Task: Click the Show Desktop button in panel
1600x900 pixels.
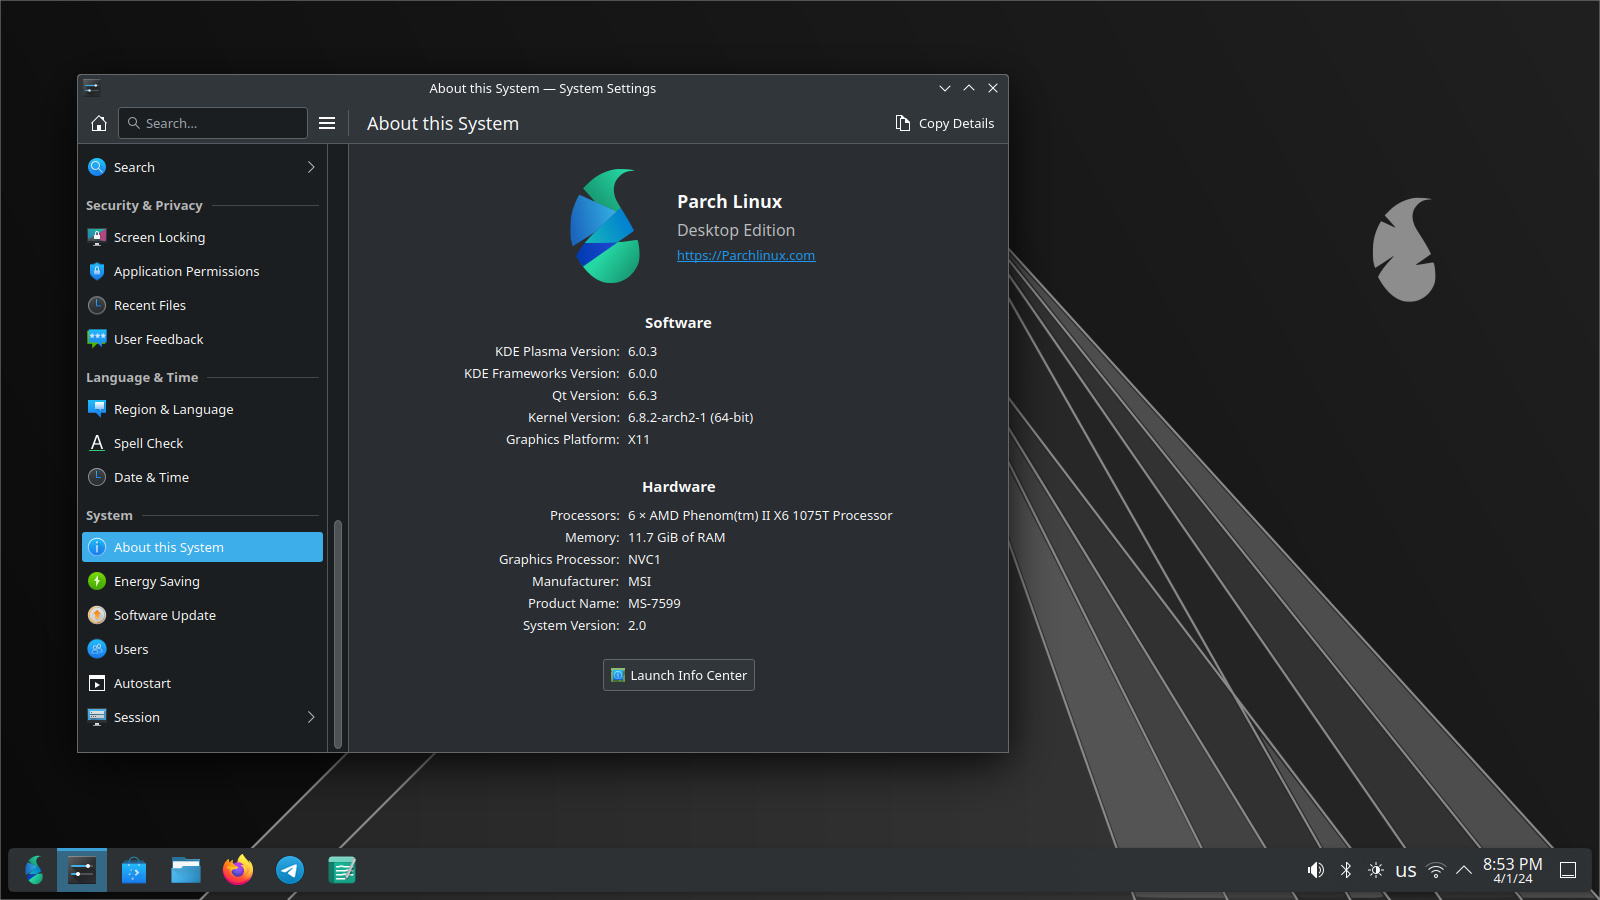Action: [1568, 870]
